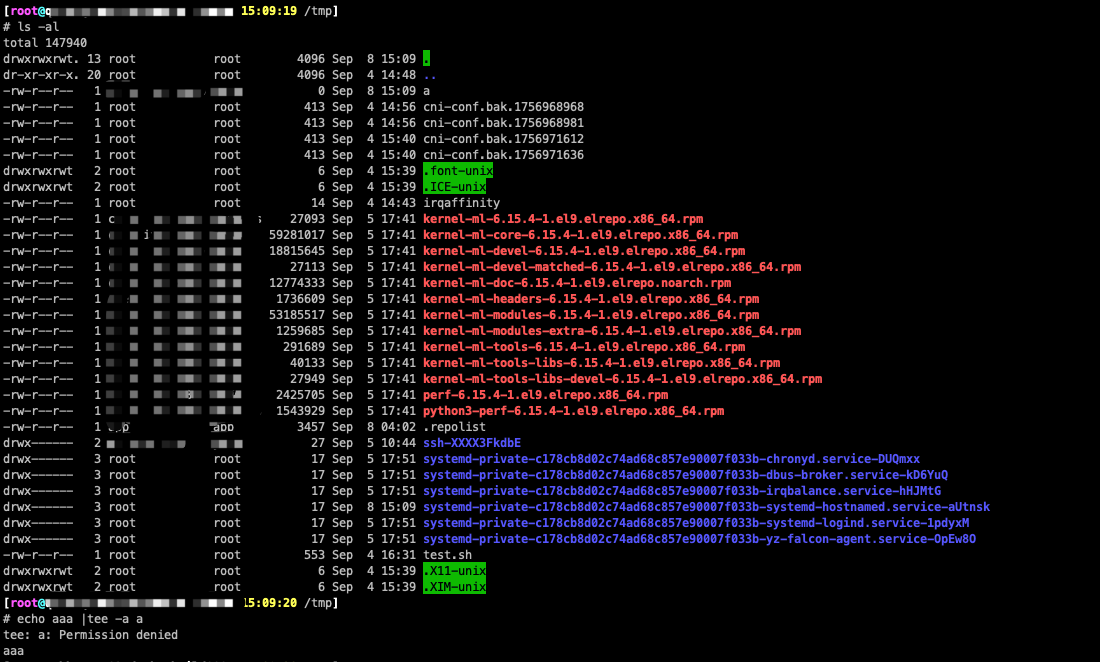The height and width of the screenshot is (662, 1100).
Task: Click python3-perf-6.15.4-1 rpm filename
Action: coord(573,411)
